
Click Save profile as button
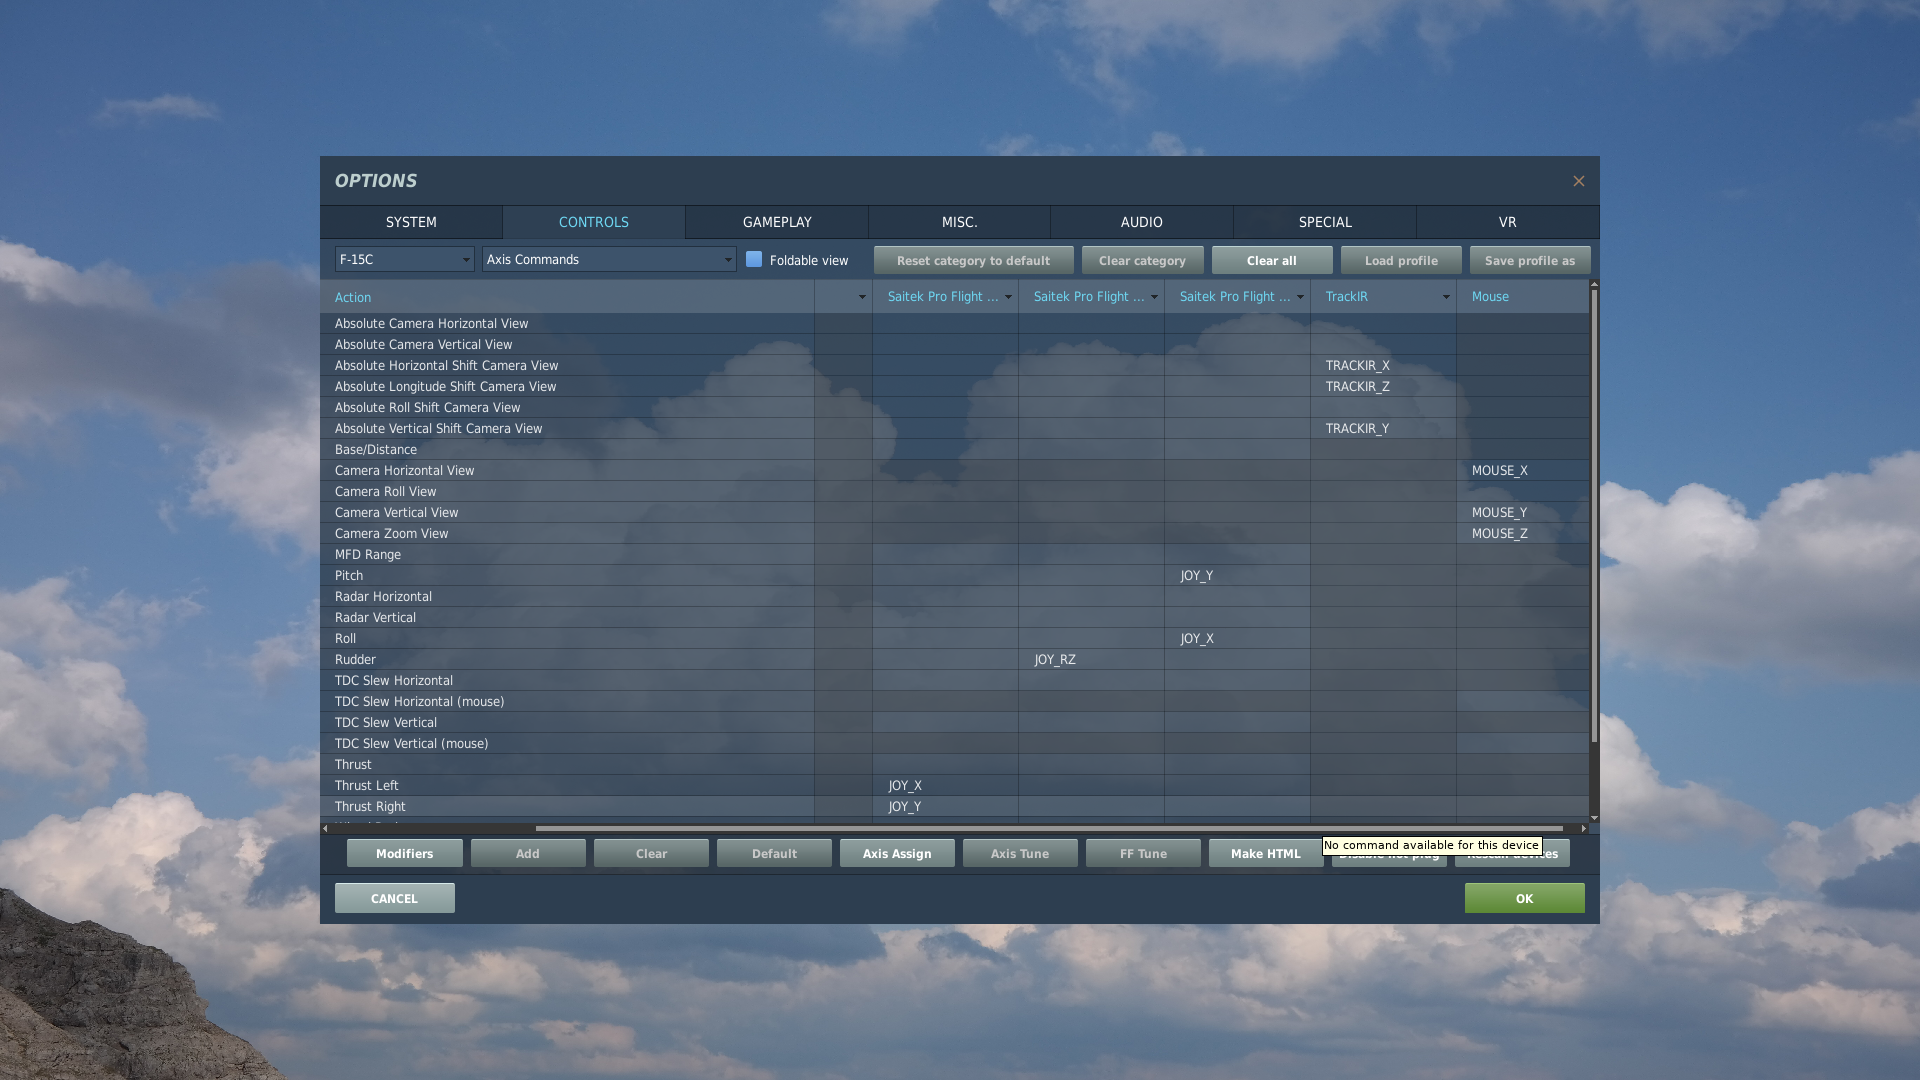(x=1530, y=260)
